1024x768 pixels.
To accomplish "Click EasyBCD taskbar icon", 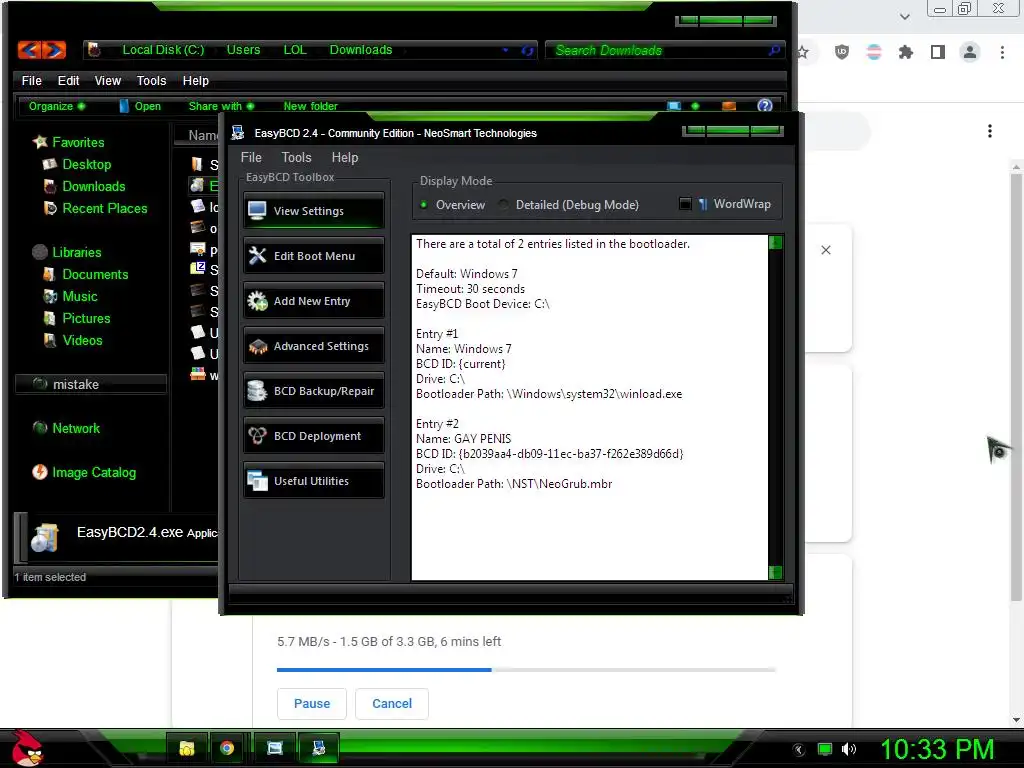I will [319, 748].
